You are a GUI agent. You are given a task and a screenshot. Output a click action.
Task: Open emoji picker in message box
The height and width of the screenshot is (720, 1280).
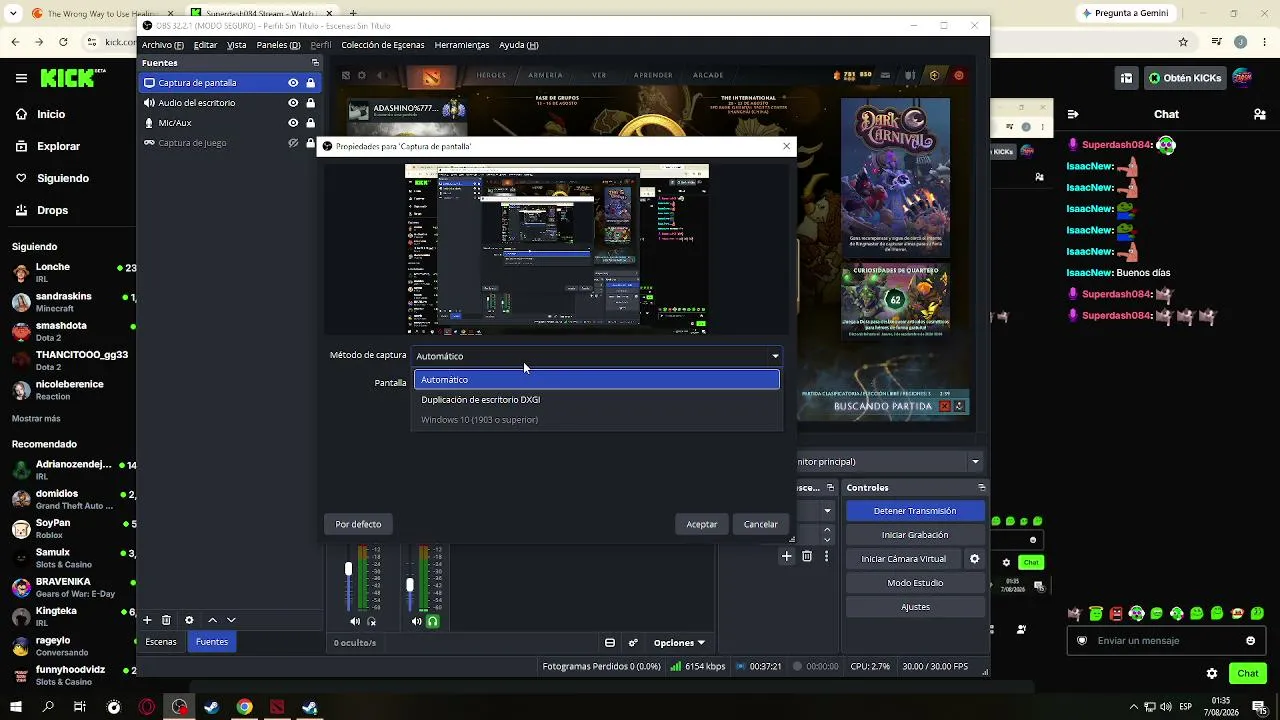1250,641
